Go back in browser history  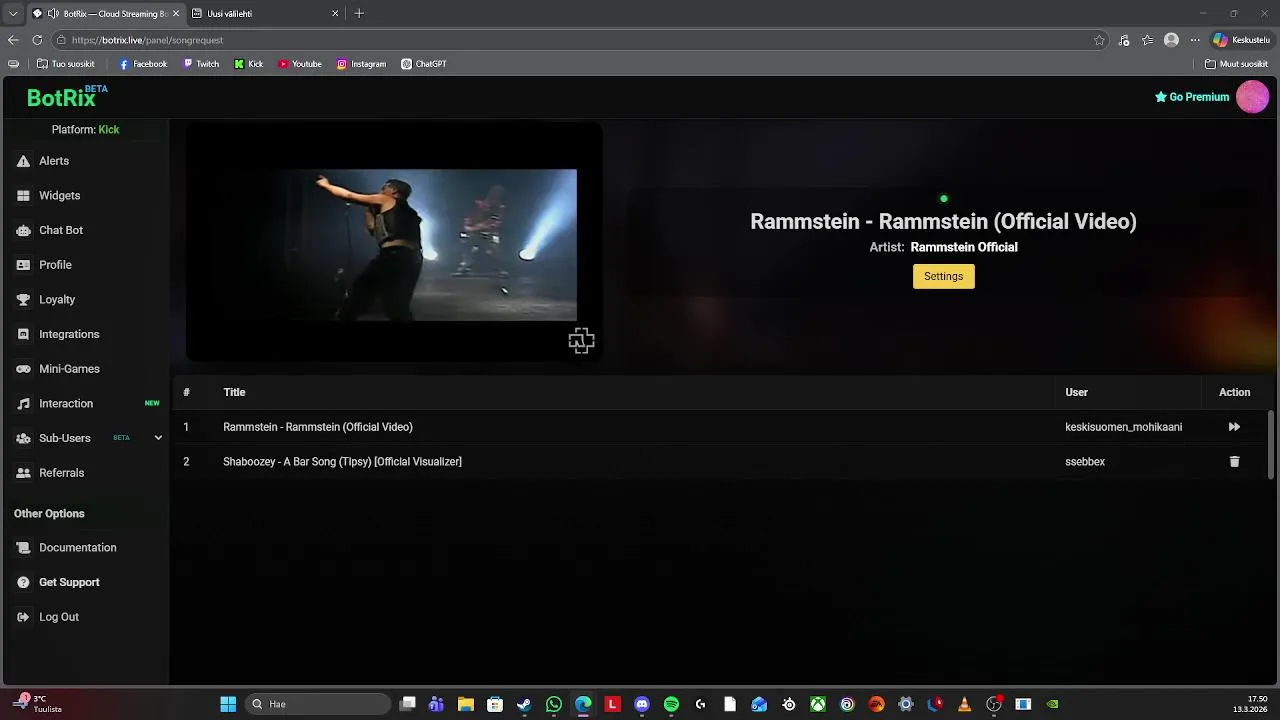[x=13, y=40]
